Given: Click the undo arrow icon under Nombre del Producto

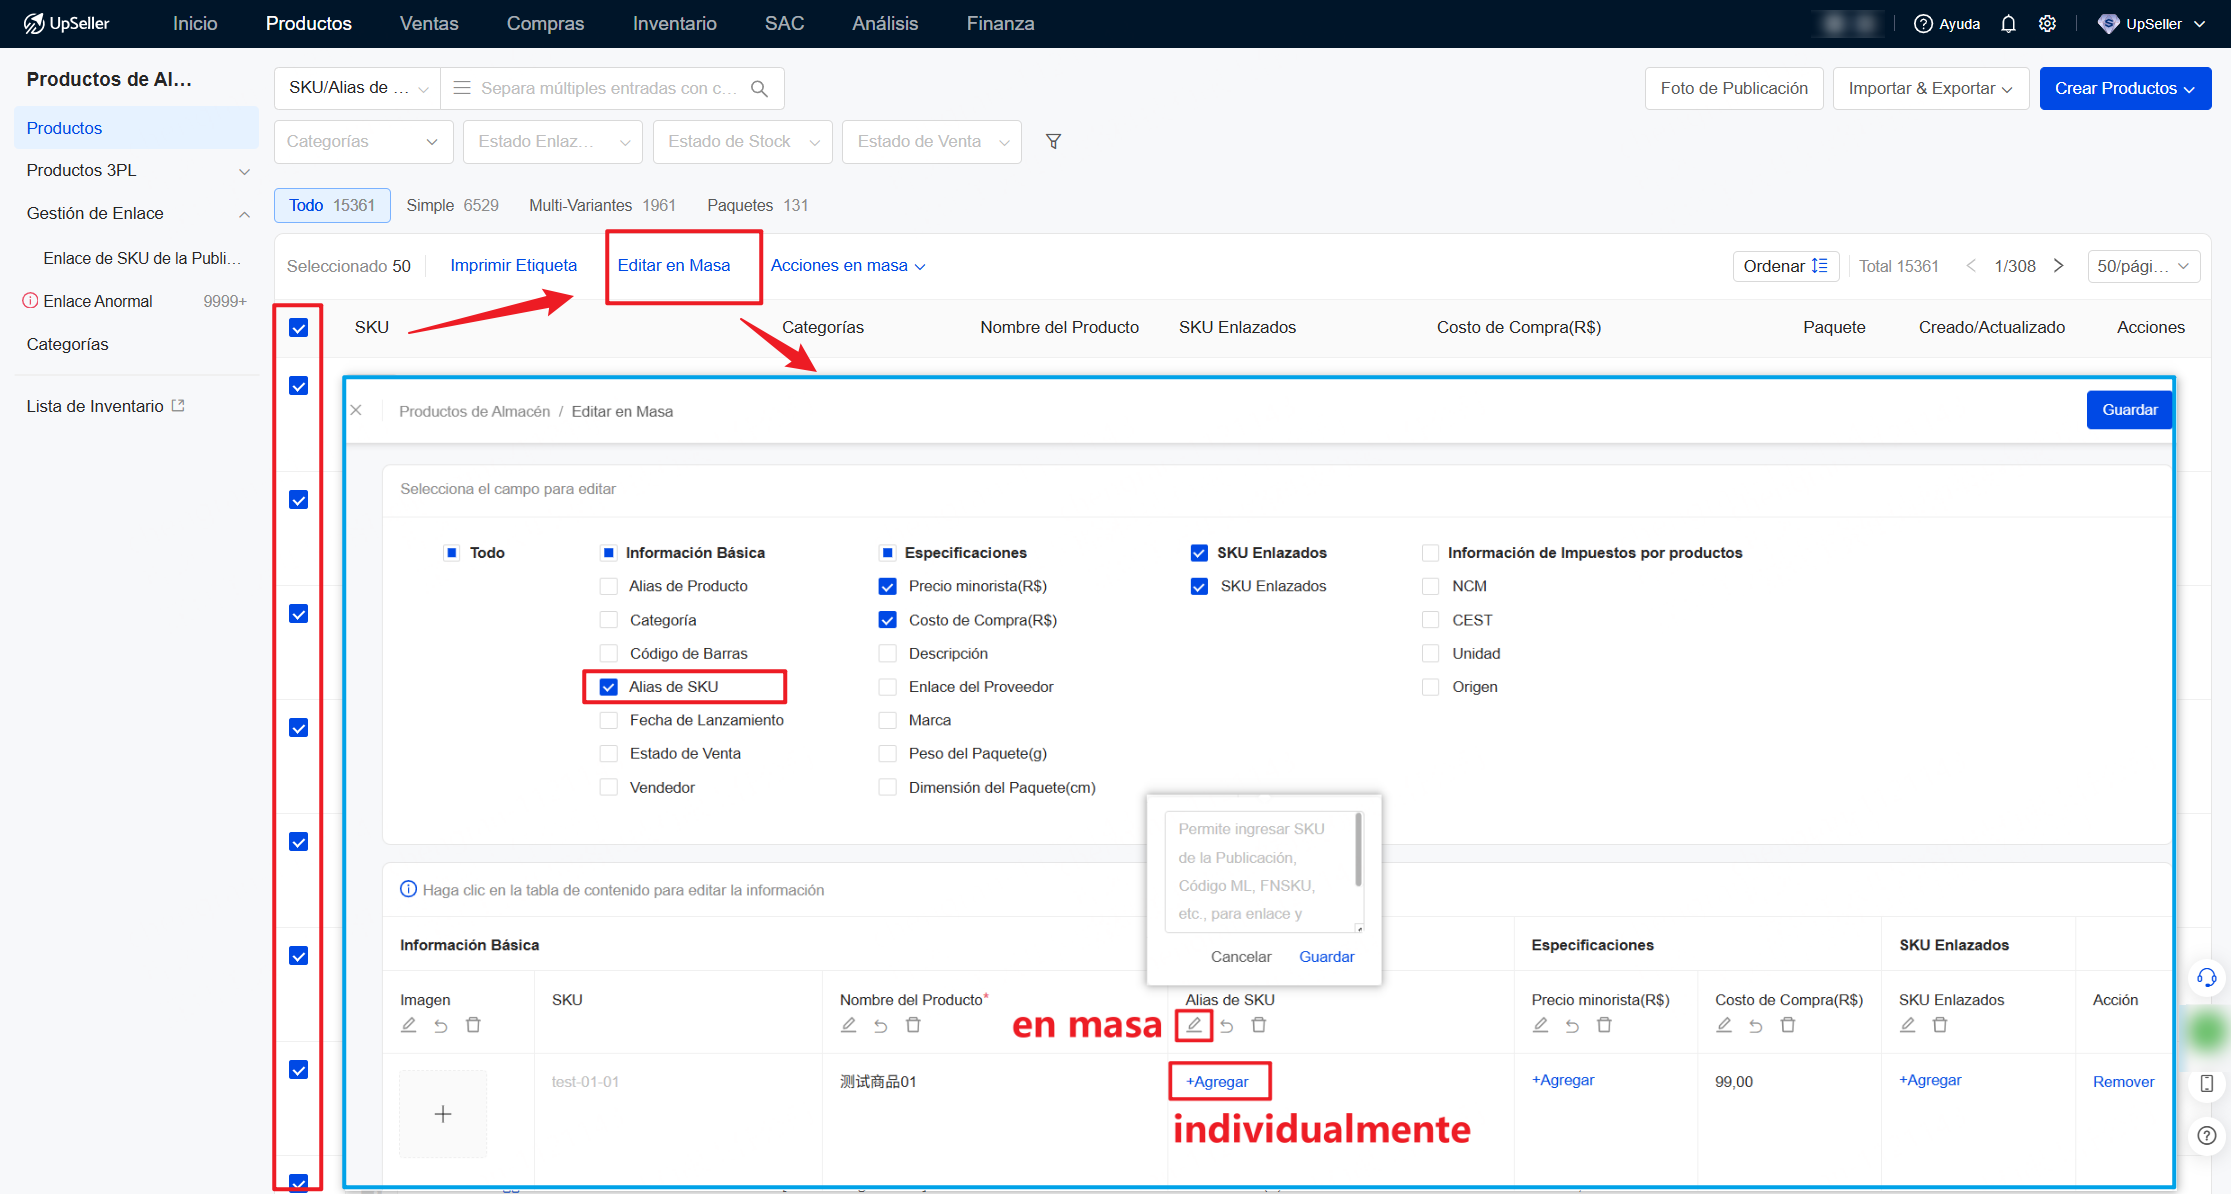Looking at the screenshot, I should point(880,1025).
